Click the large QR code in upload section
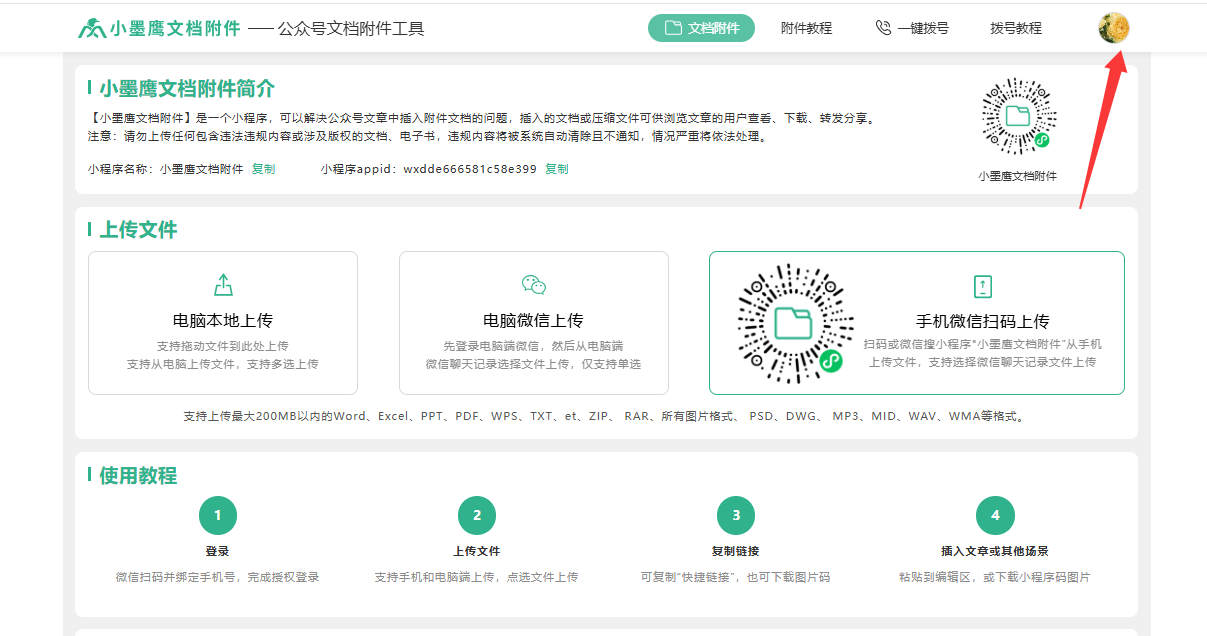The image size is (1207, 636). (x=795, y=323)
